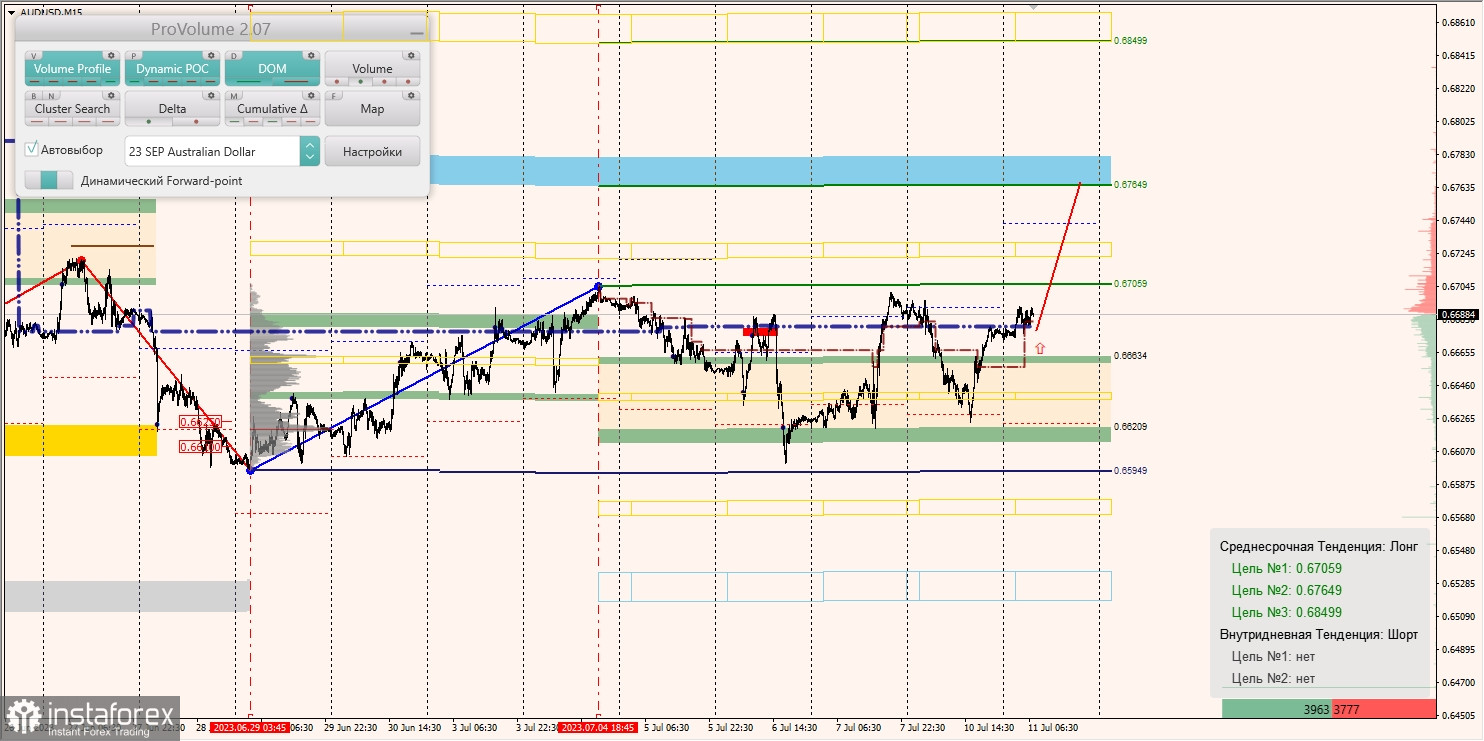Toggle the Cluster Search indicator
The width and height of the screenshot is (1484, 741).
(72, 109)
